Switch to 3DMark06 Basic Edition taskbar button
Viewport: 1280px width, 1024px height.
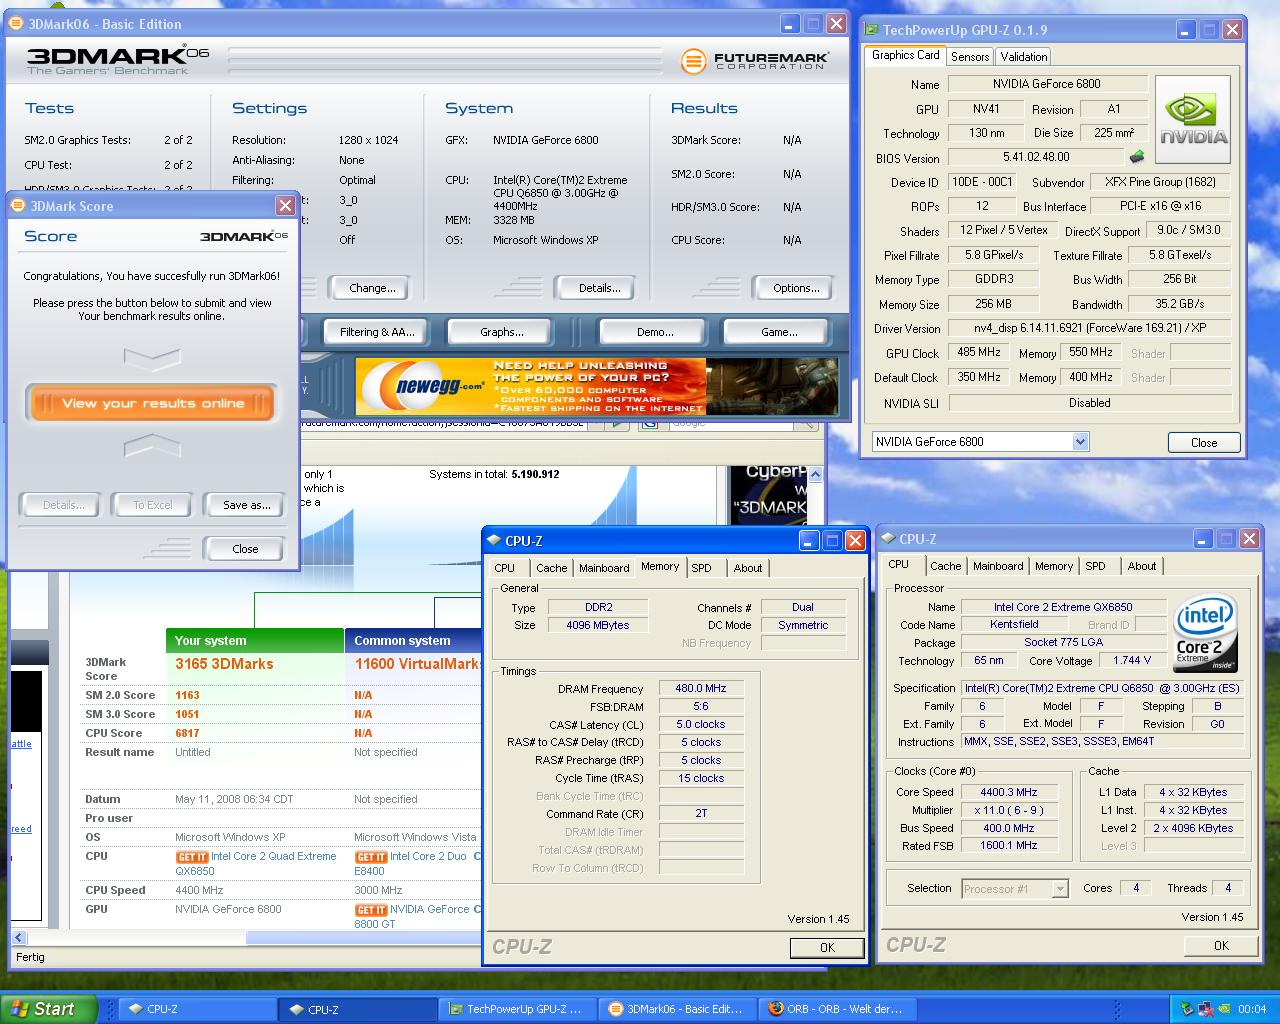pyautogui.click(x=677, y=1009)
